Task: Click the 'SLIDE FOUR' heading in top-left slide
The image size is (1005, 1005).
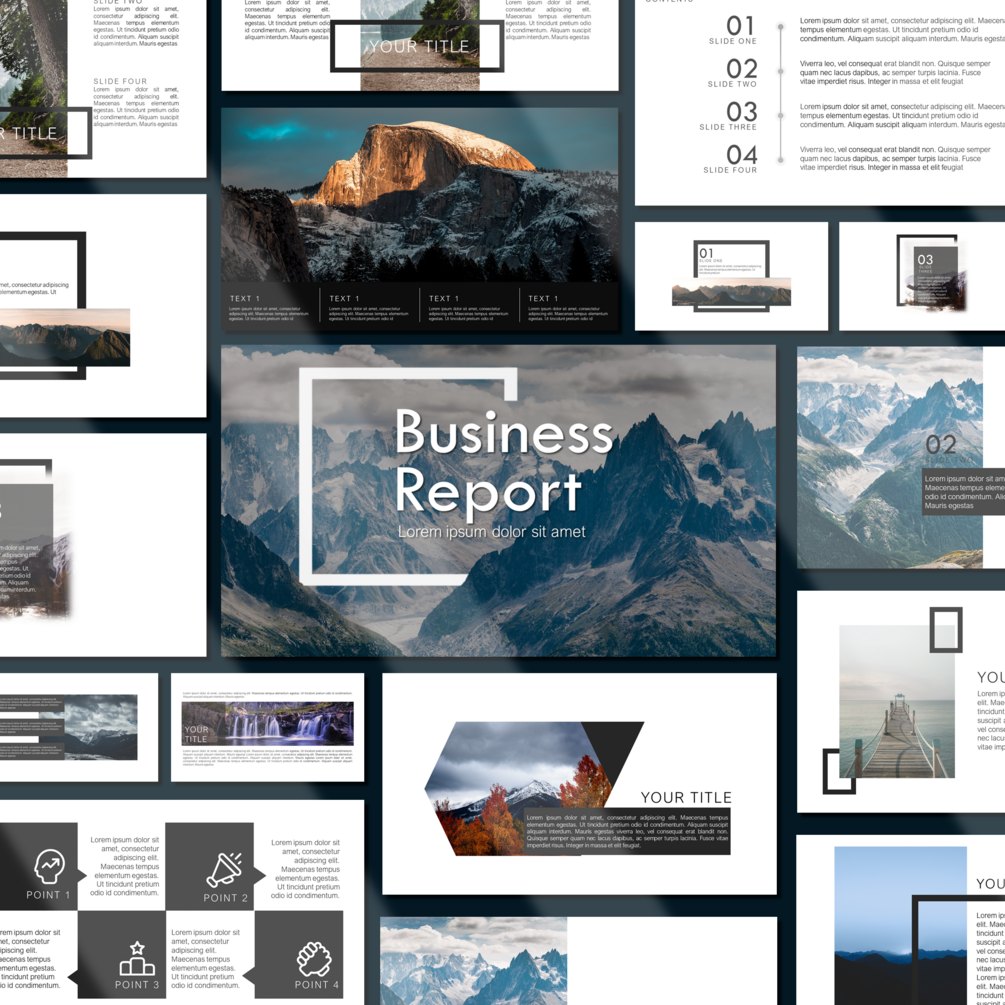Action: [120, 81]
